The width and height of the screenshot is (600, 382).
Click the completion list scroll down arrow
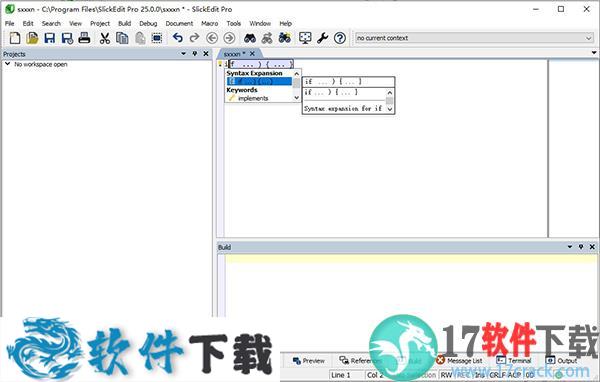(297, 98)
